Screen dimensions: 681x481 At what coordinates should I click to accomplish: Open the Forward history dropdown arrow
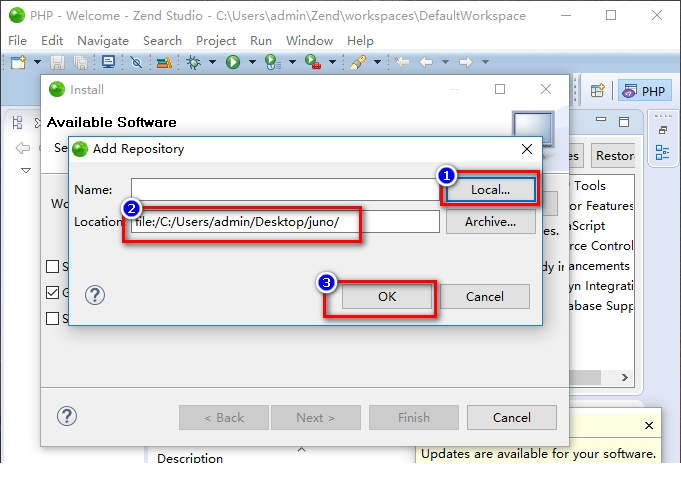(x=485, y=62)
